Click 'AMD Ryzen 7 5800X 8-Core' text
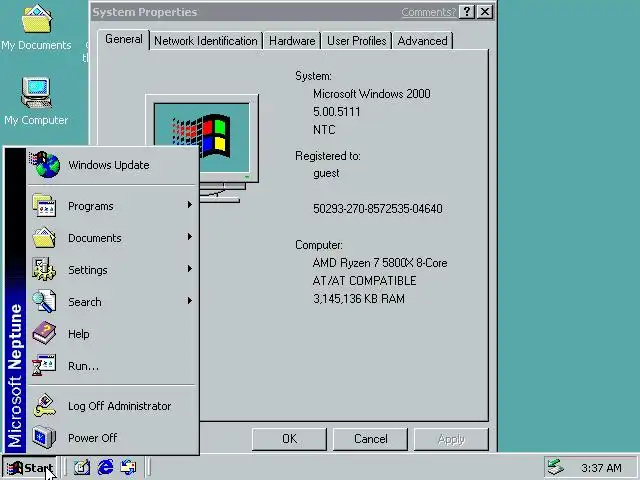The image size is (640, 480). point(380,263)
